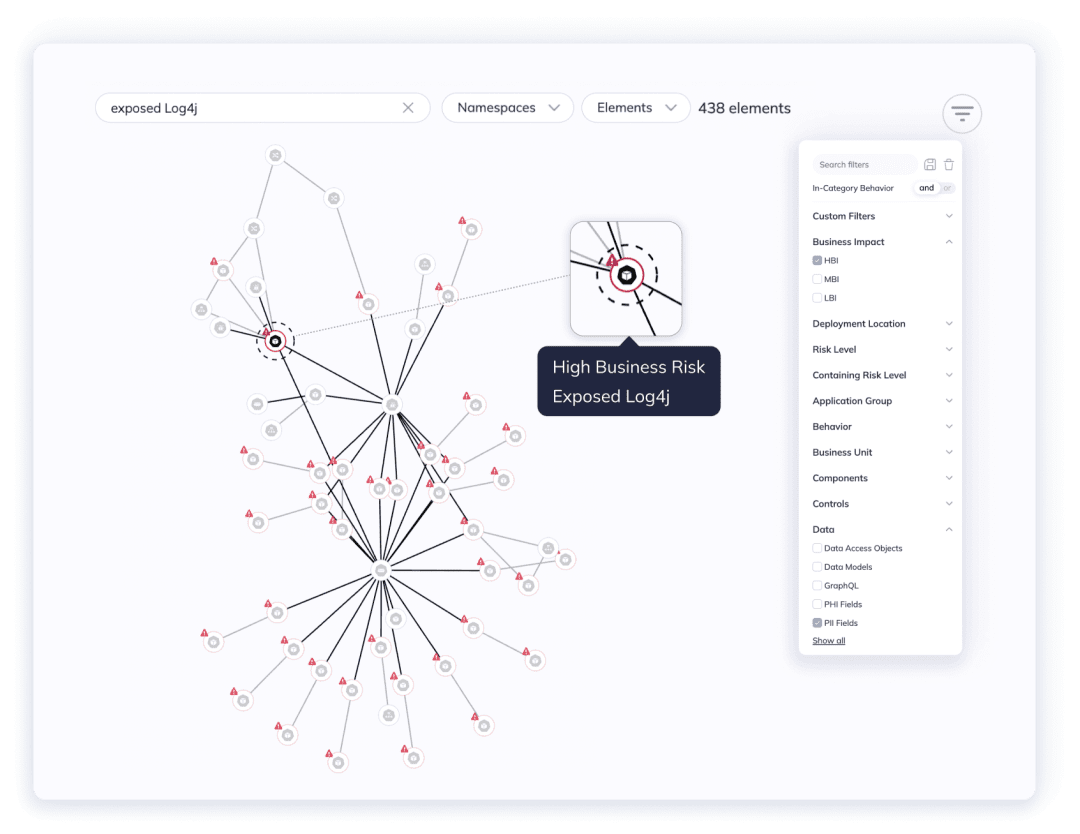Image resolution: width=1080 pixels, height=834 pixels.
Task: Click the save filter icon
Action: [931, 164]
